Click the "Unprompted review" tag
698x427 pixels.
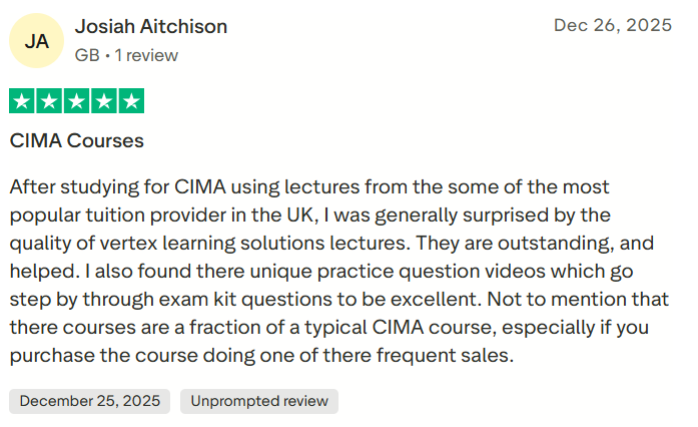(x=259, y=401)
